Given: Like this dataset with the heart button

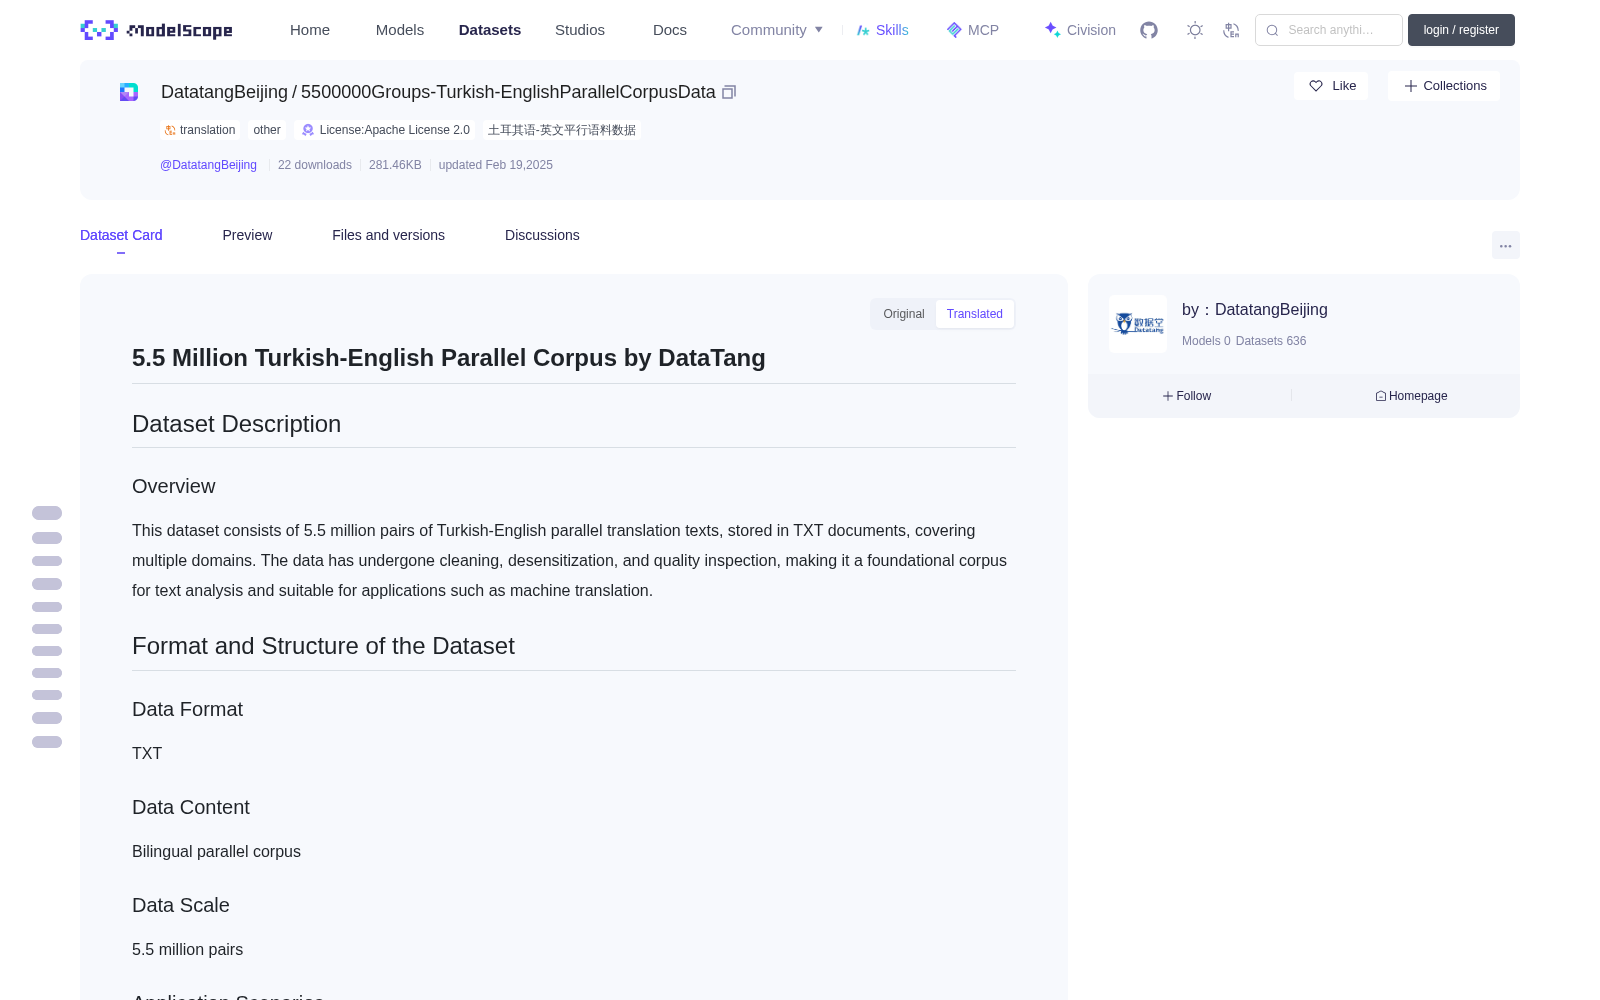Looking at the screenshot, I should point(1331,86).
